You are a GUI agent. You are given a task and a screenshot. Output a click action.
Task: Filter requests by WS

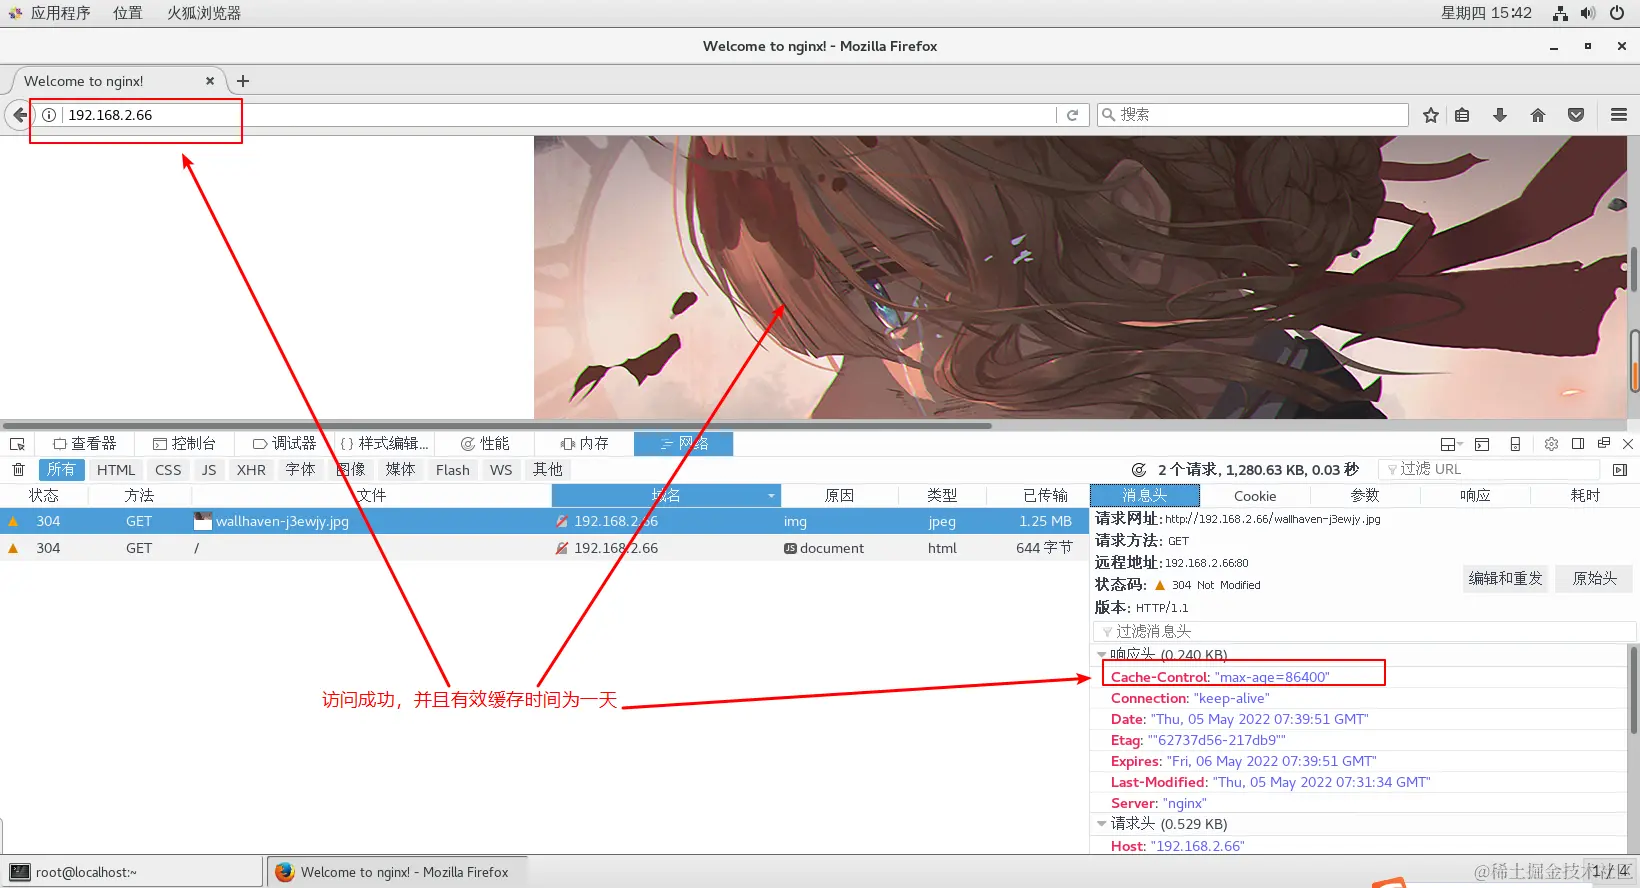501,470
